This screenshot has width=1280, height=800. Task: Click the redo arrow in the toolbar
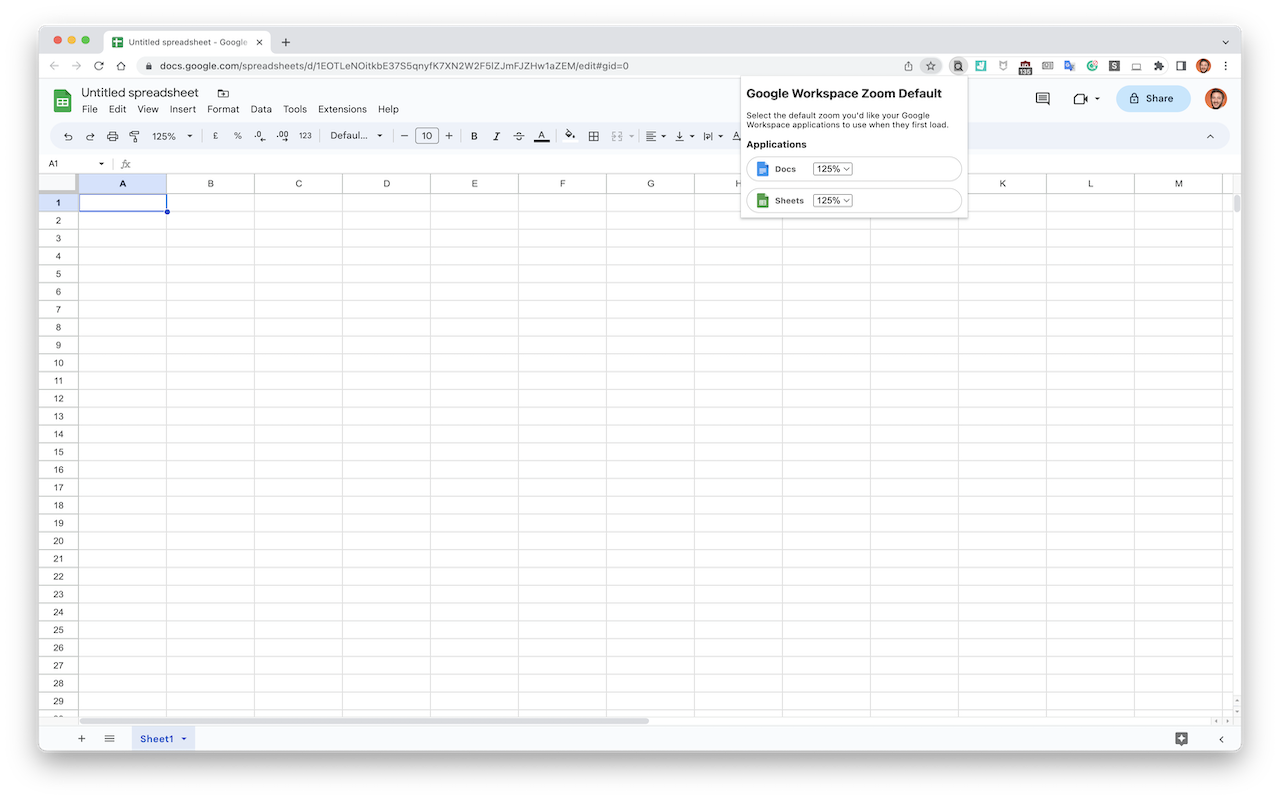(x=90, y=136)
